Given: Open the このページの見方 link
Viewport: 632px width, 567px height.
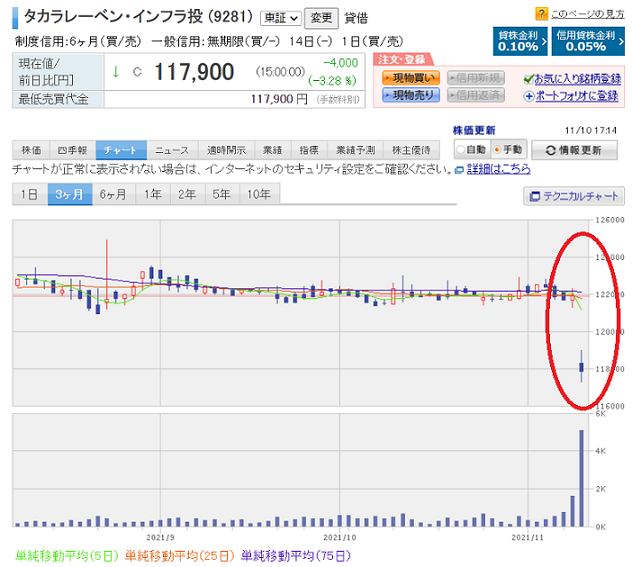Looking at the screenshot, I should pyautogui.click(x=587, y=14).
